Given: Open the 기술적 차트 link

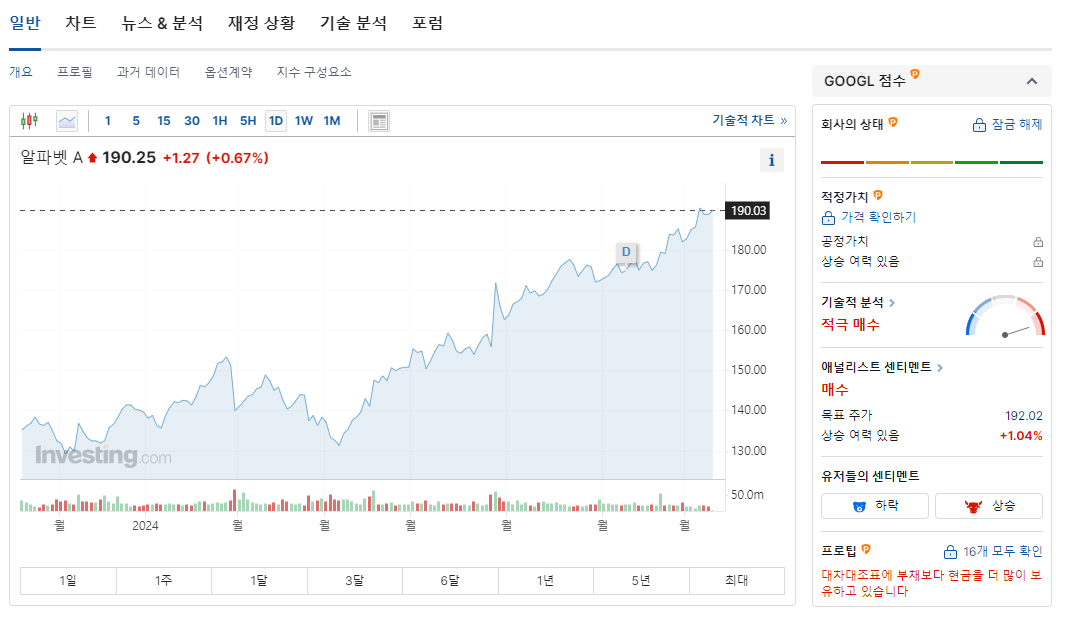Looking at the screenshot, I should click(x=750, y=120).
